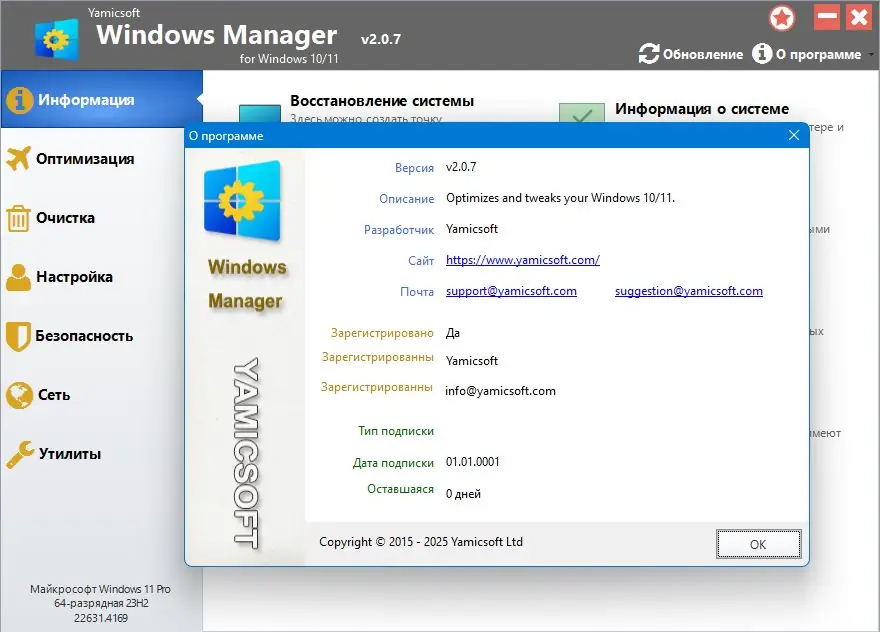Viewport: 880px width, 632px height.
Task: Close the Windows Manager main window
Action: tap(859, 17)
